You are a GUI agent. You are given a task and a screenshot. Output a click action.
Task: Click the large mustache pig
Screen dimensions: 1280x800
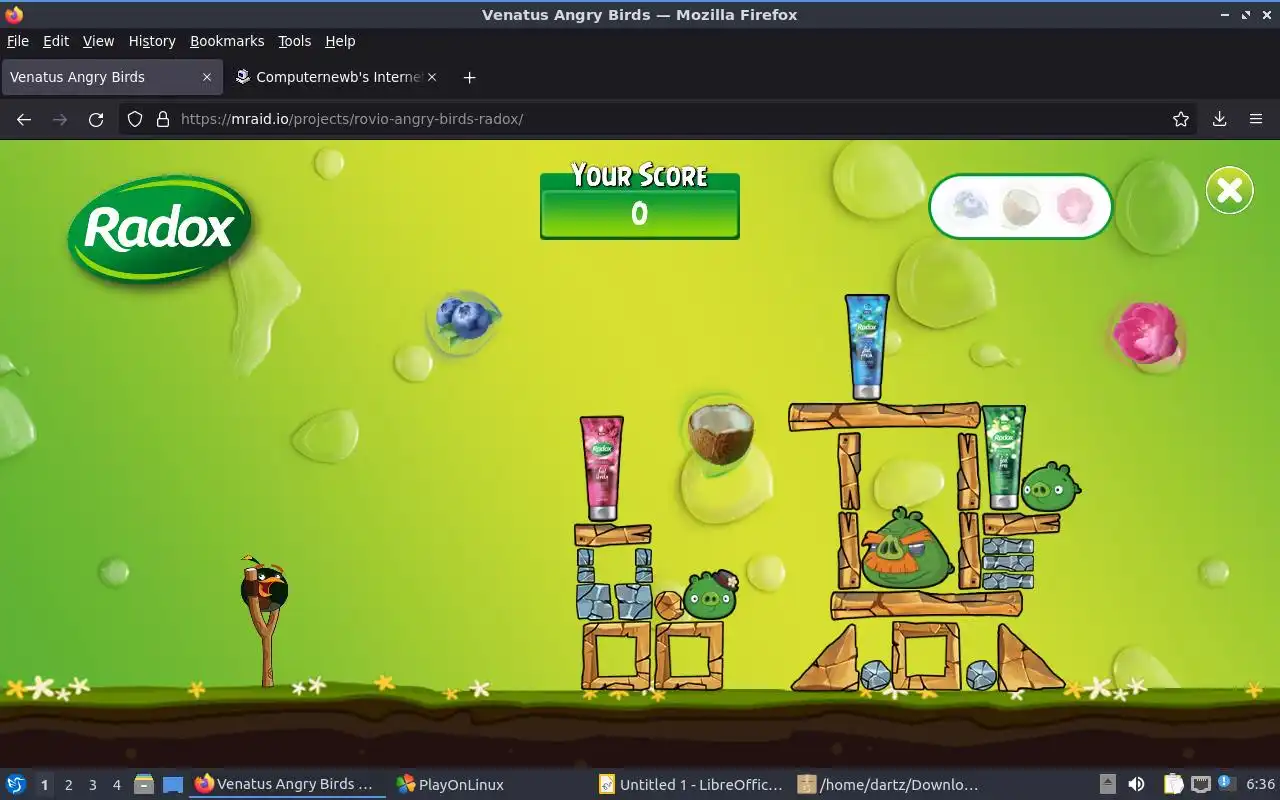tap(906, 548)
